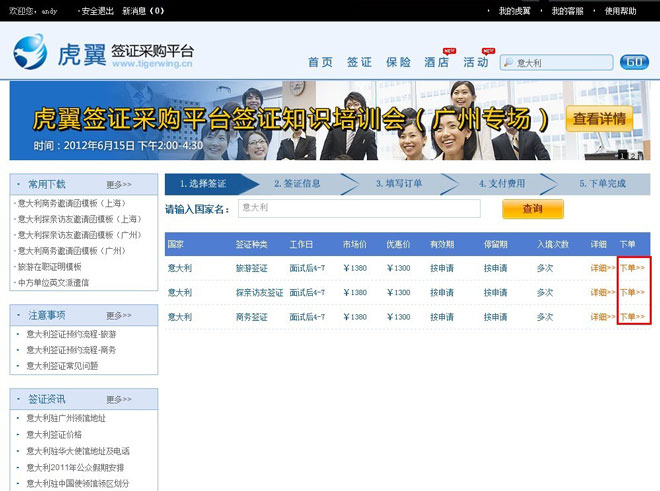Click the 市场价 column header

point(354,244)
